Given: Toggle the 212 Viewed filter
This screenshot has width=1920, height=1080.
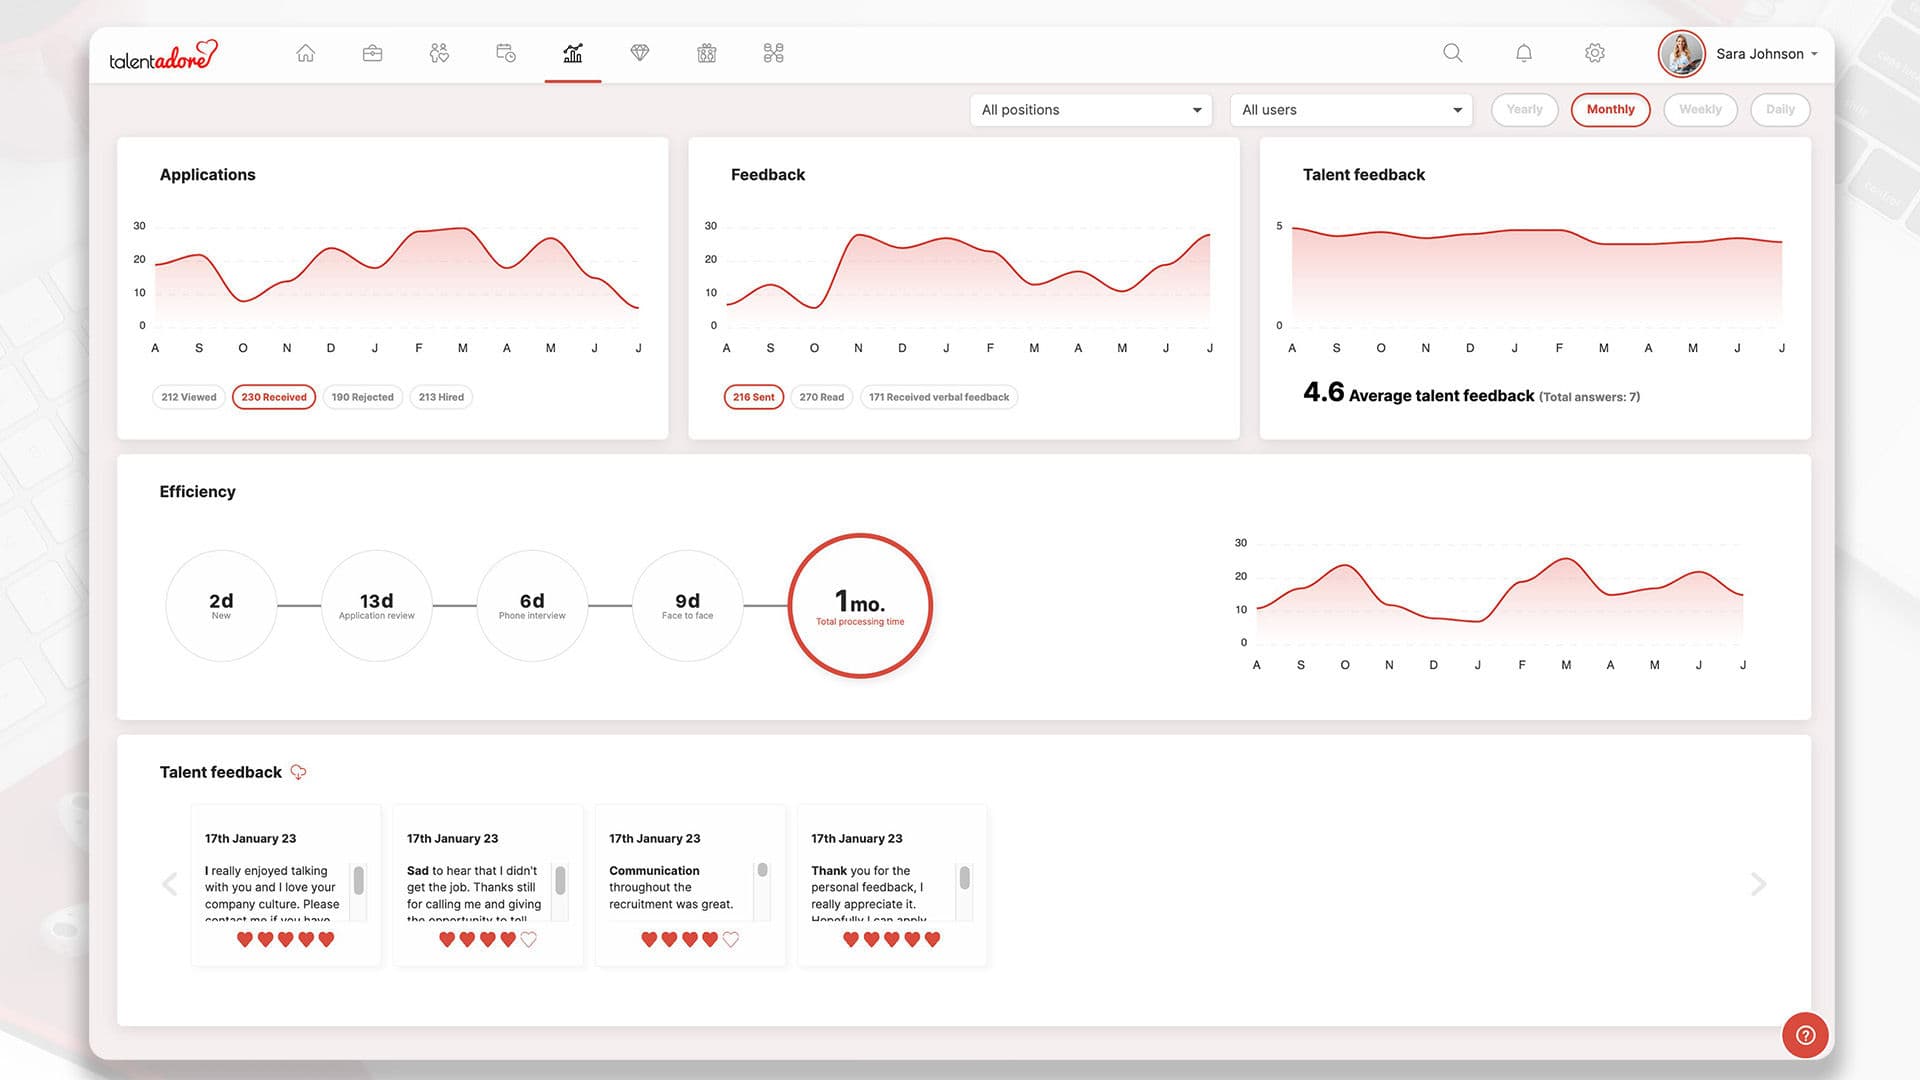Looking at the screenshot, I should (189, 397).
